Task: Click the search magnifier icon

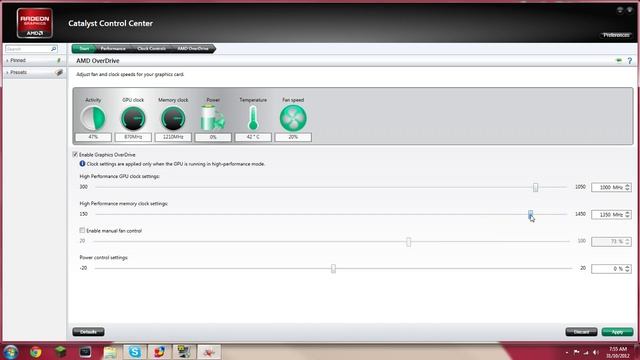Action: 53,49
